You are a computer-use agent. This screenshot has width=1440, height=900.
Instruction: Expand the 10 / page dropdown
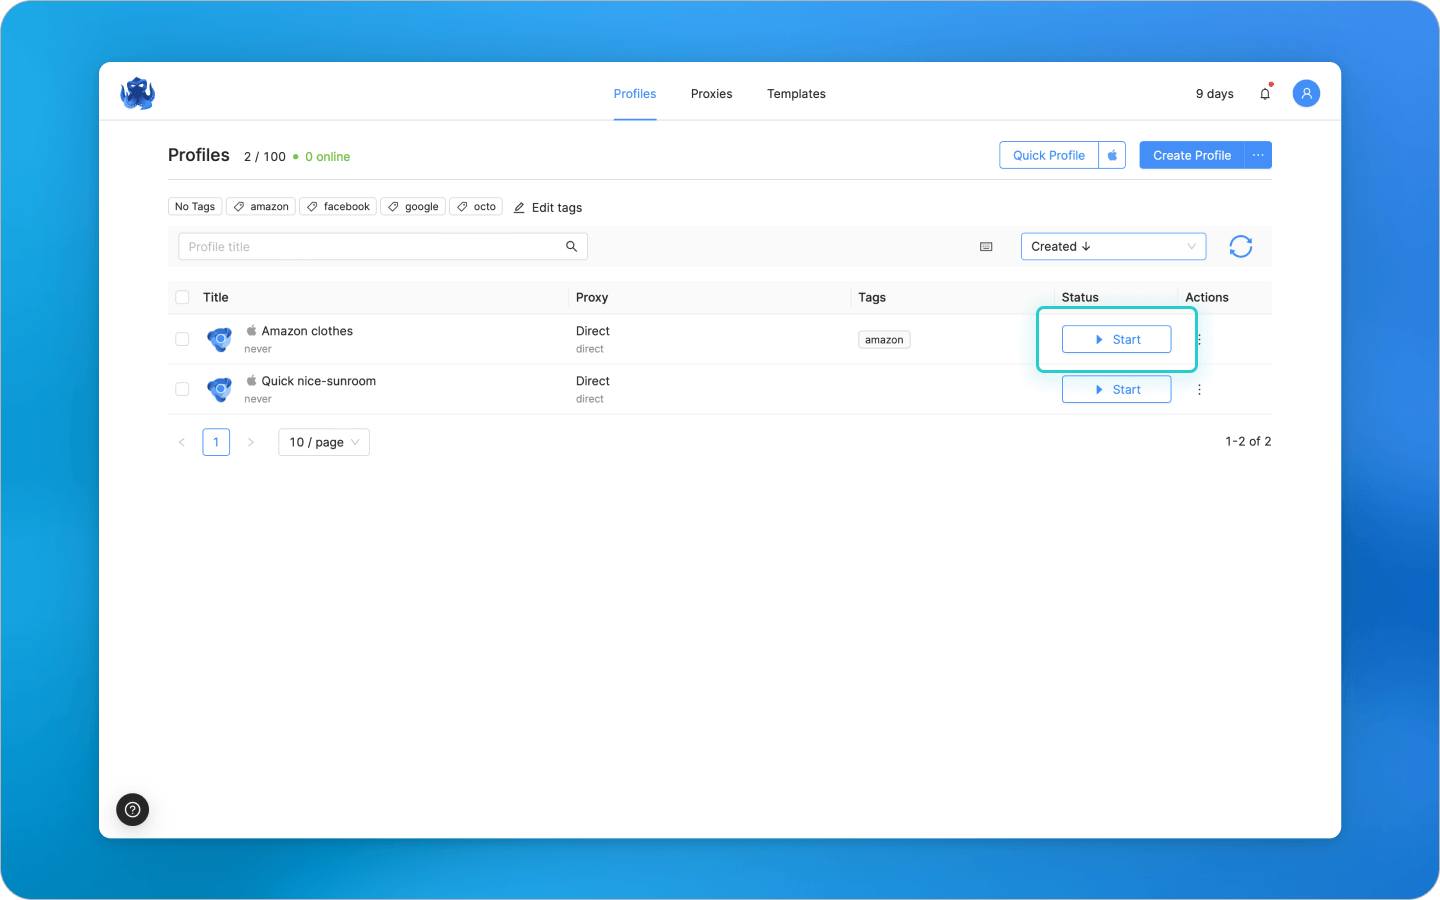pyautogui.click(x=323, y=441)
